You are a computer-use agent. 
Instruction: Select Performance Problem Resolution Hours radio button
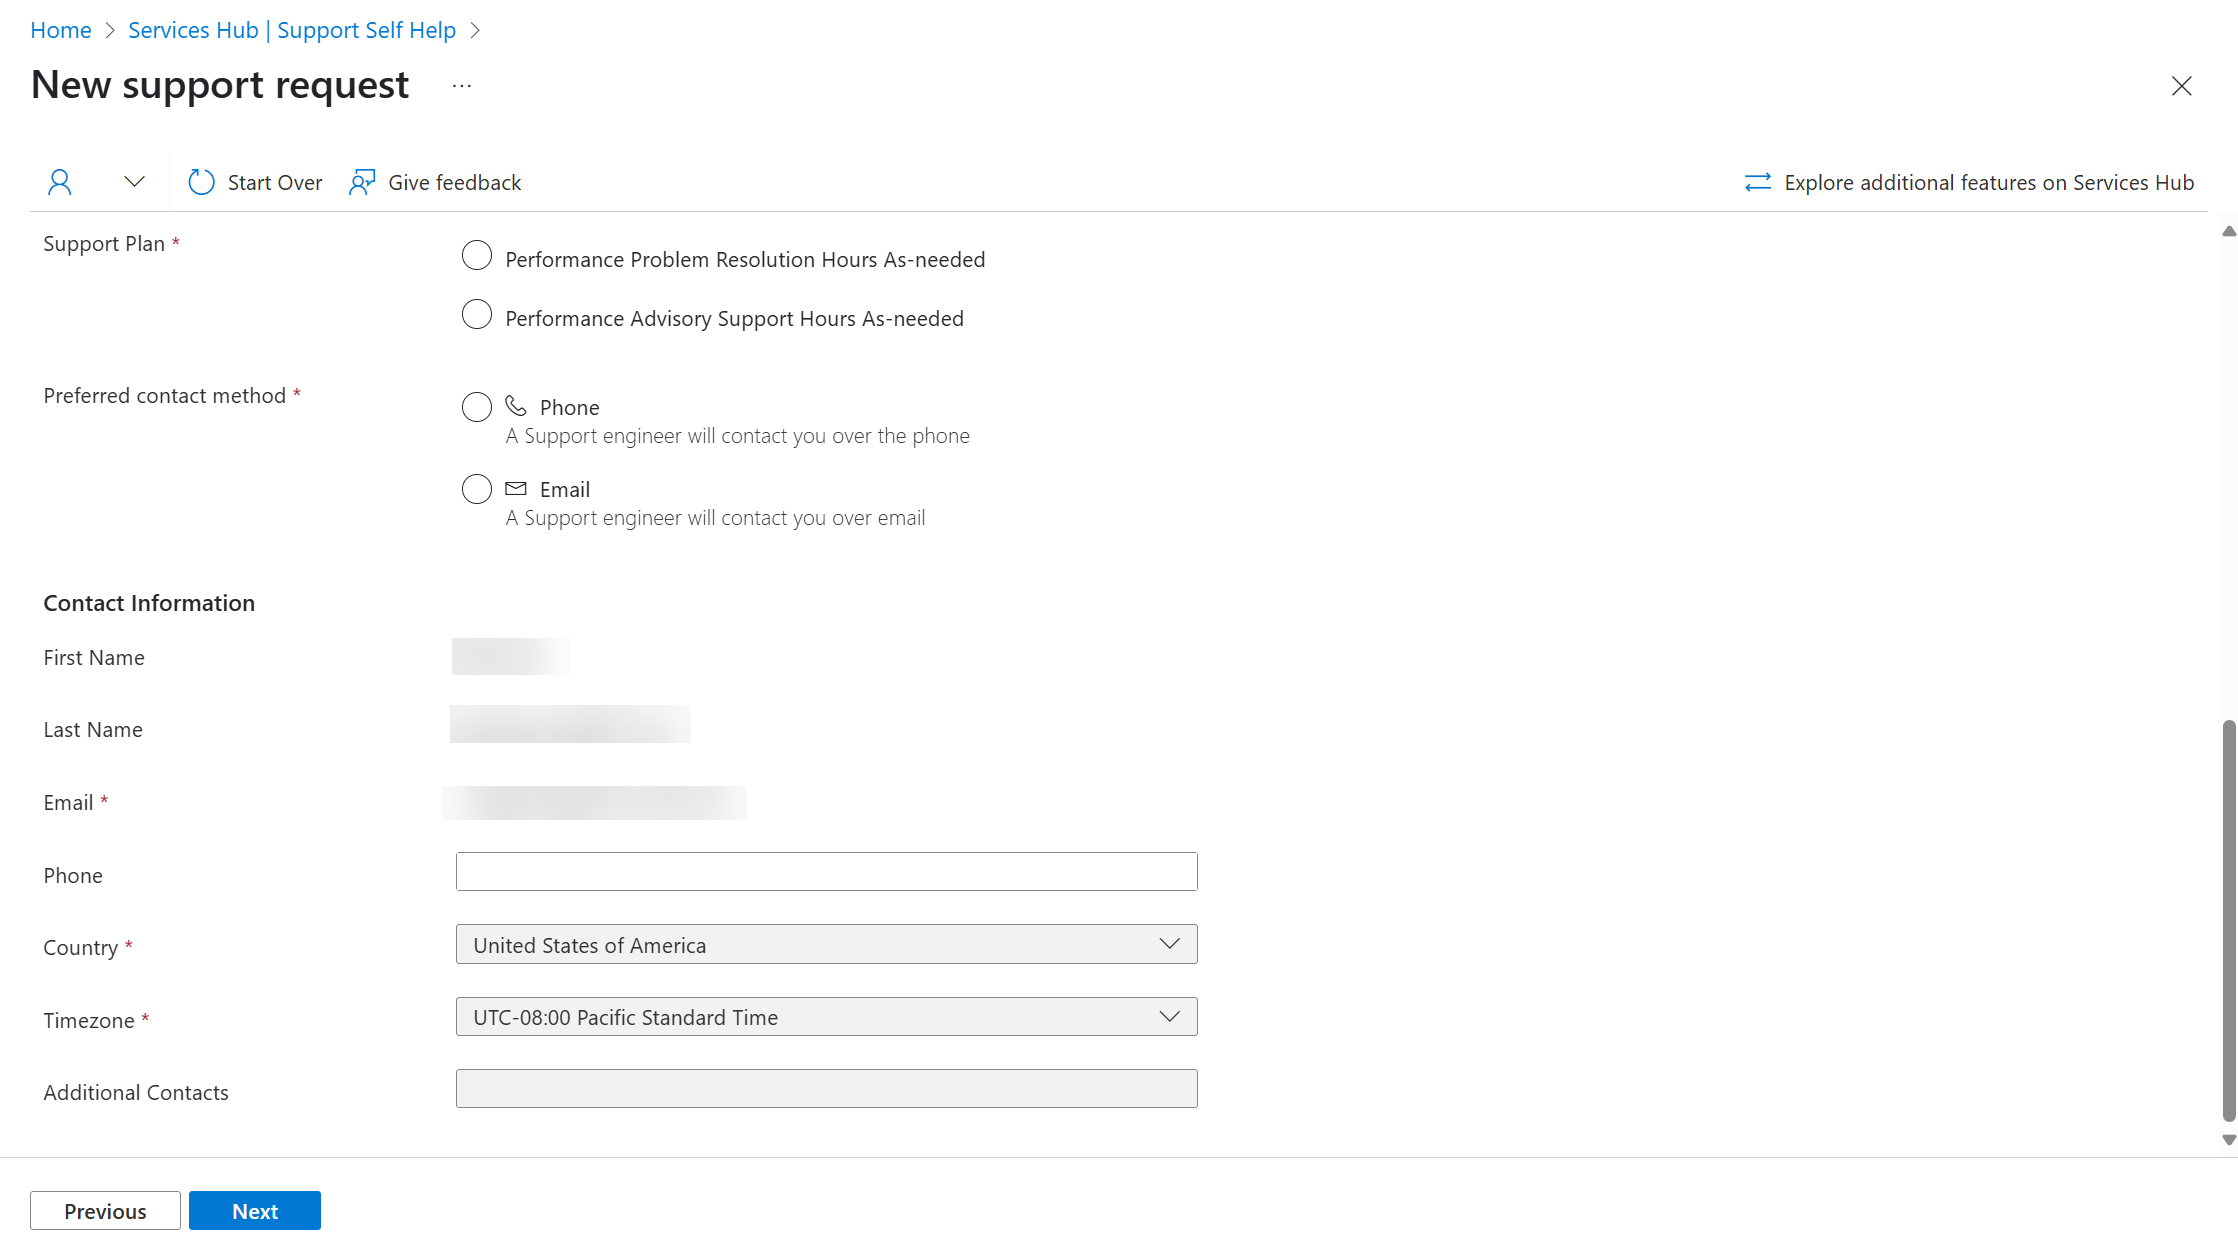point(476,259)
